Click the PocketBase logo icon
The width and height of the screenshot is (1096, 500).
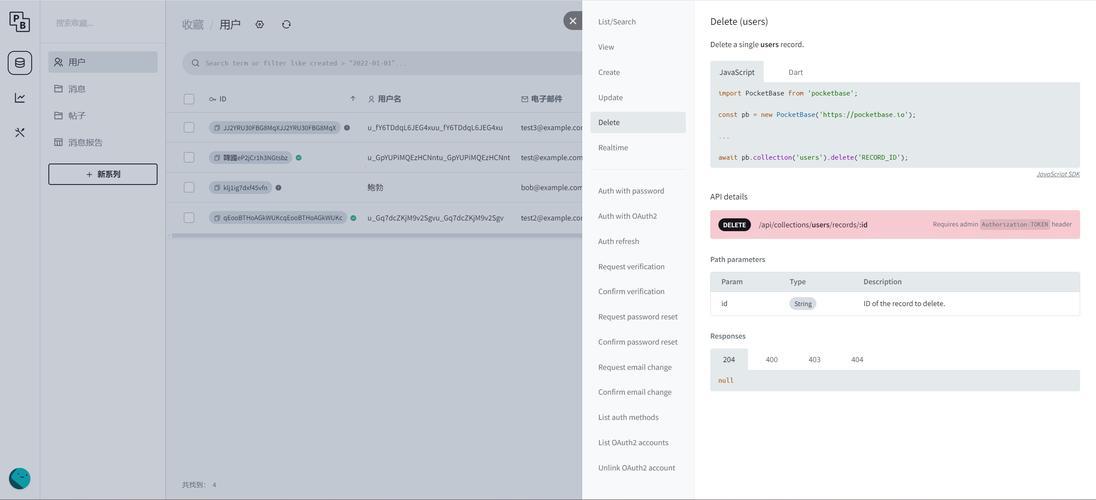pos(19,22)
